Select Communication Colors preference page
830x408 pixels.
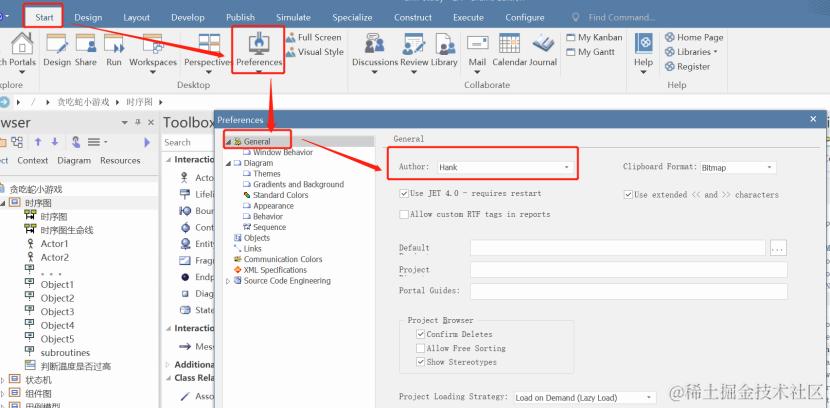coord(283,259)
